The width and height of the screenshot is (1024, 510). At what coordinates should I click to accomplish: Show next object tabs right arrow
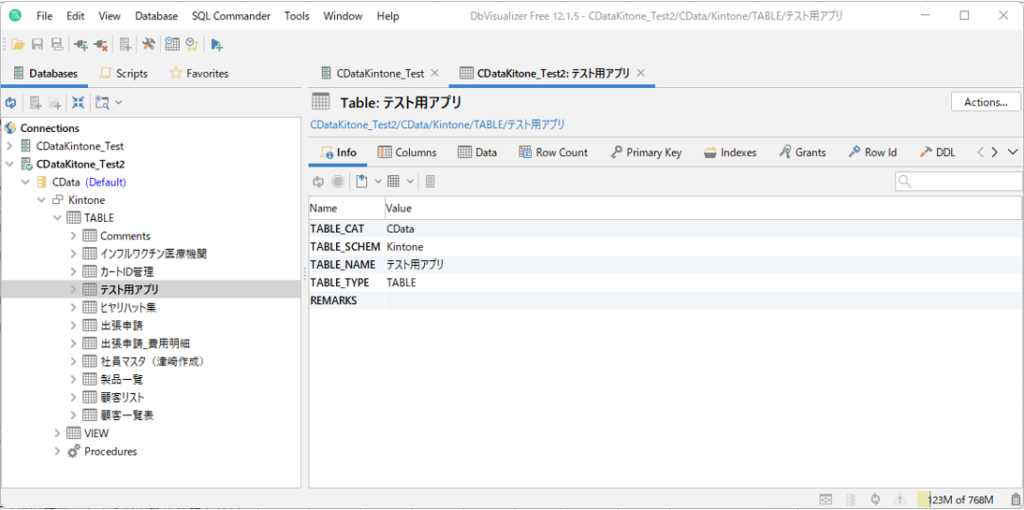pyautogui.click(x=995, y=152)
